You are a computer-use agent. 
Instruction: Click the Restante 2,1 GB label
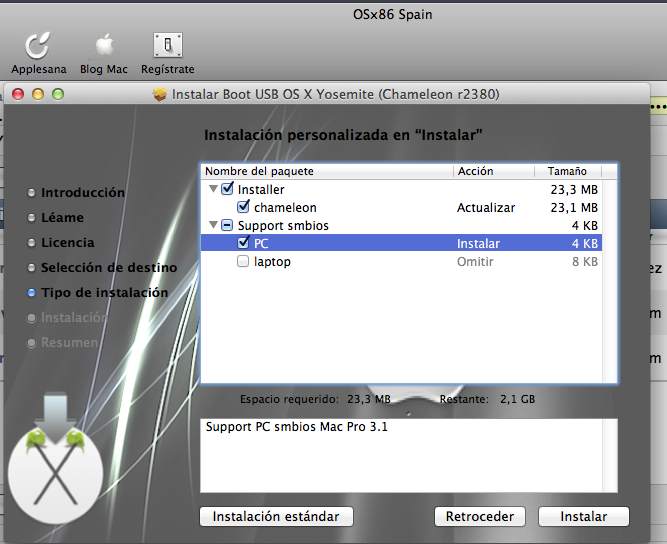(487, 399)
